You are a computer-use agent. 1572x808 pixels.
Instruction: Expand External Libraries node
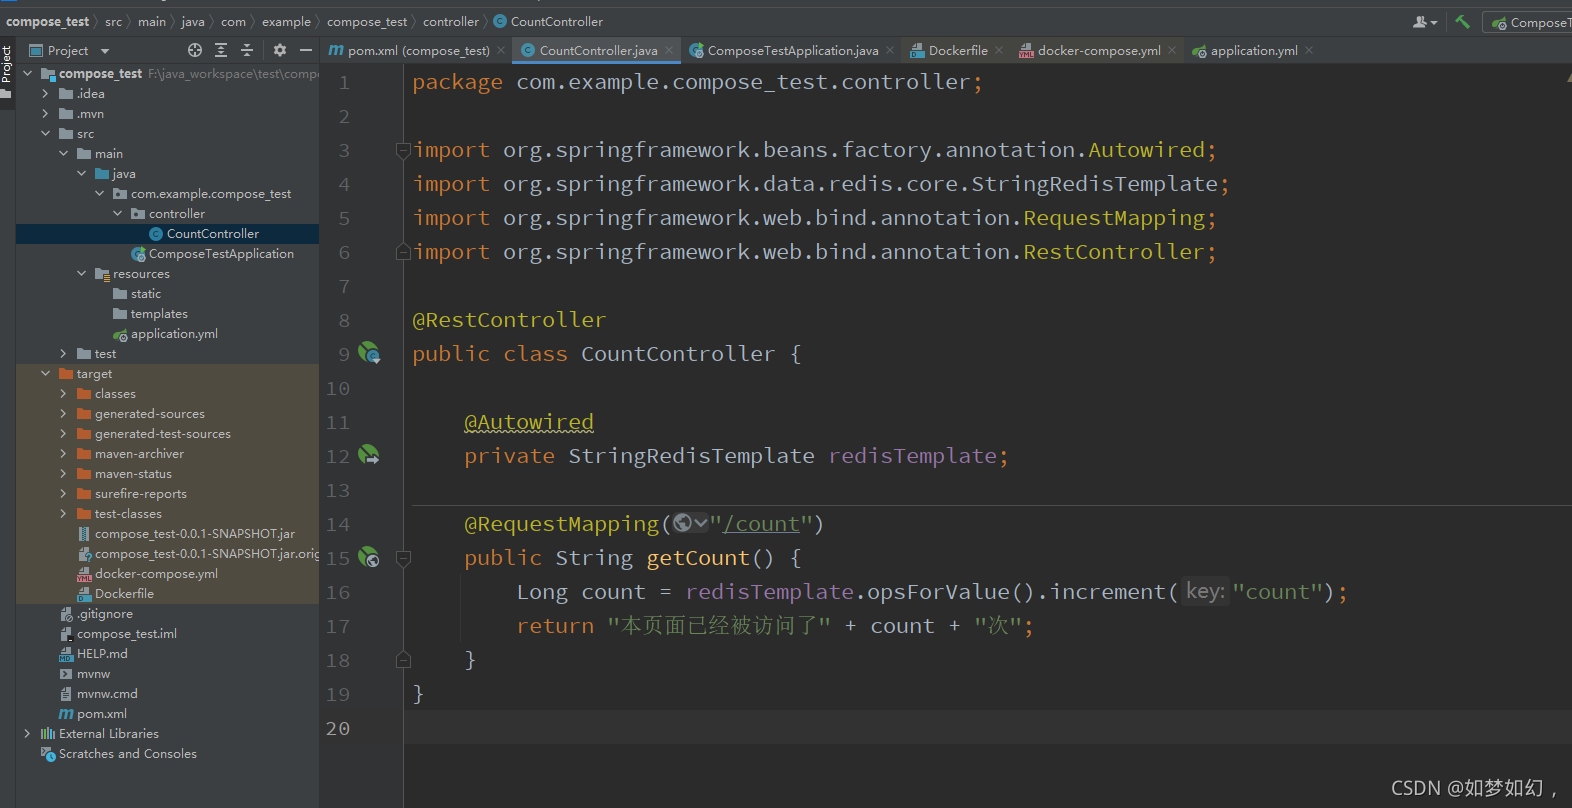27,734
